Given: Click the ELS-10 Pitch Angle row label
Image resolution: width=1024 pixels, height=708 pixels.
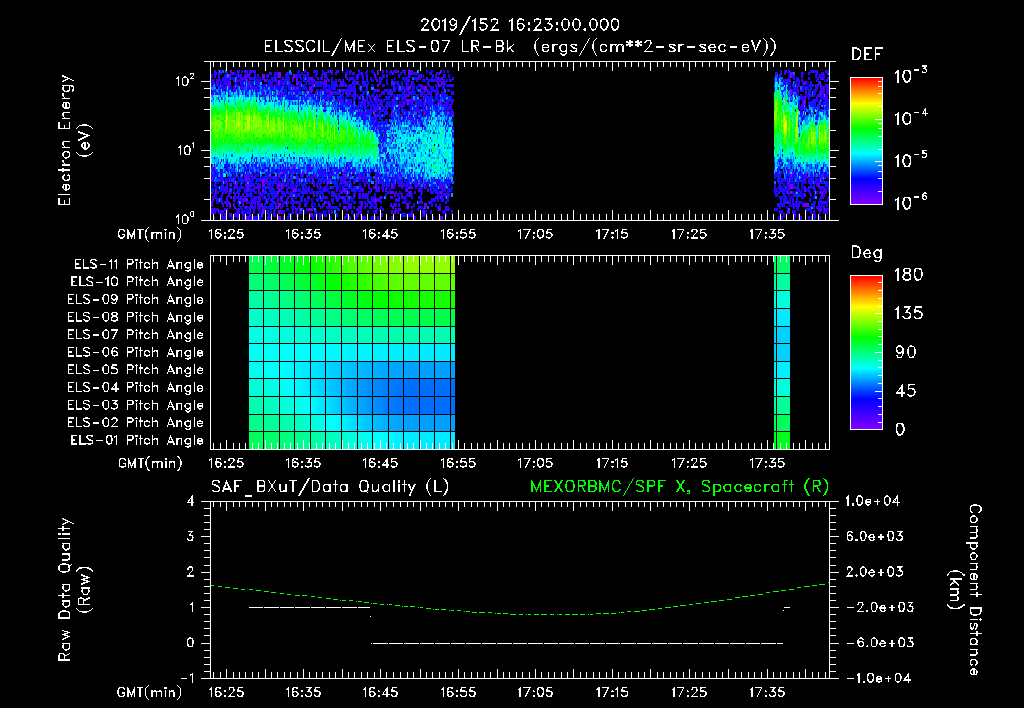Looking at the screenshot, I should click(136, 282).
